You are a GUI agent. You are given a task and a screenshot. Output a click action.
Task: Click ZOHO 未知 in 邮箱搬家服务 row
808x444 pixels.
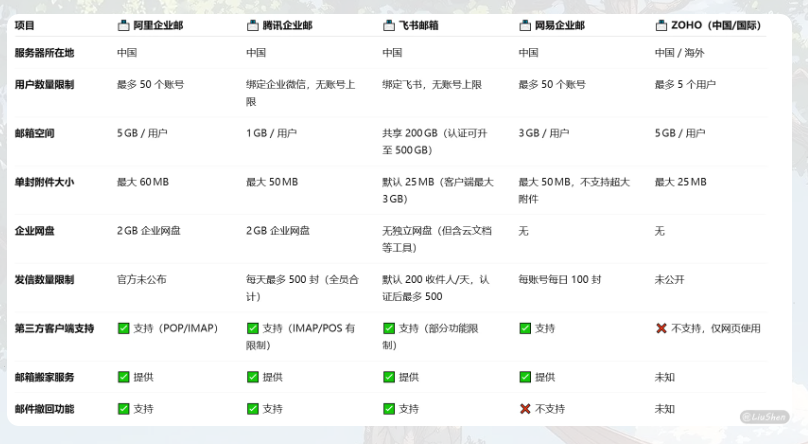tap(665, 377)
